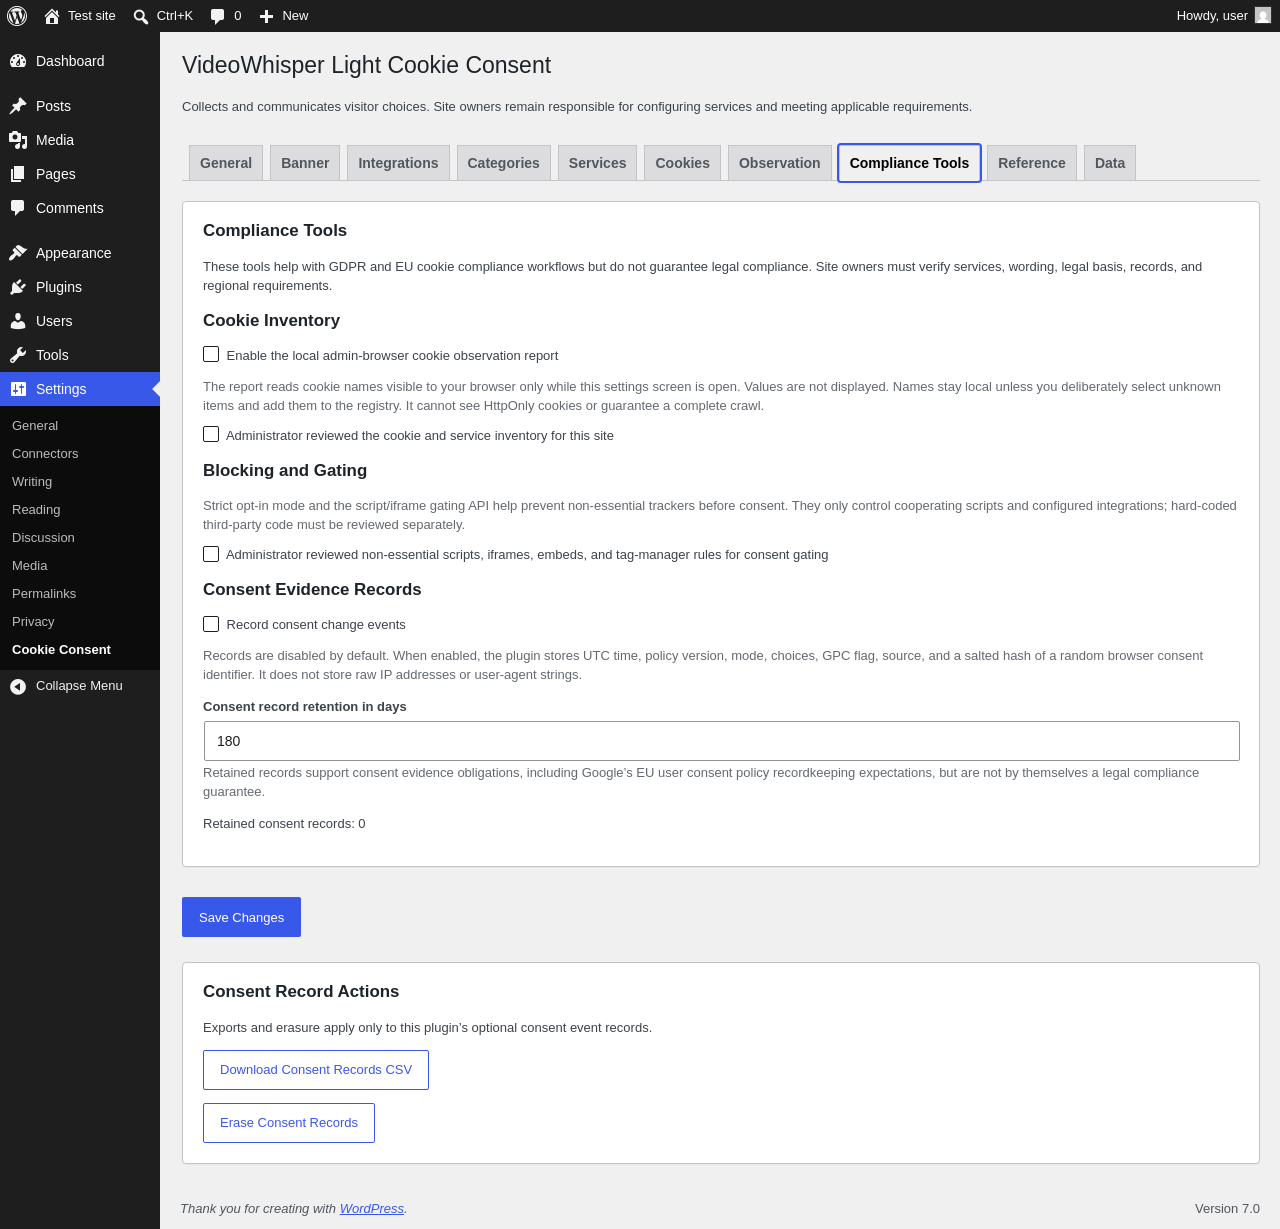The height and width of the screenshot is (1229, 1280).
Task: Open the Permalinks settings submenu
Action: click(x=44, y=594)
